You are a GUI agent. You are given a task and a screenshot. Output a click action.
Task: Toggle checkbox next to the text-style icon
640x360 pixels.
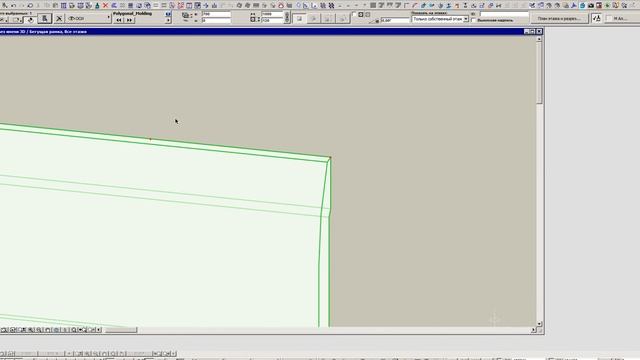click(609, 18)
